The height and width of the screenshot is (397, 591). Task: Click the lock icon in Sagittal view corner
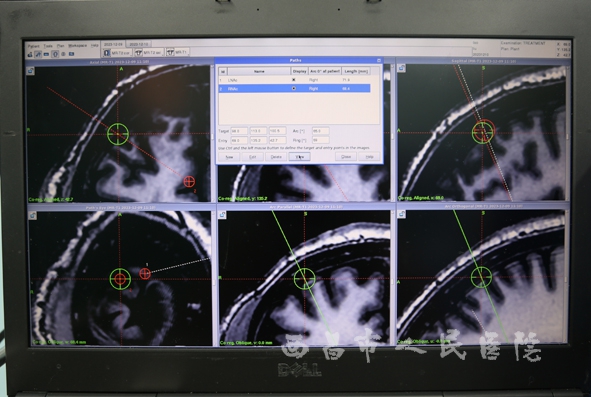tap(401, 68)
